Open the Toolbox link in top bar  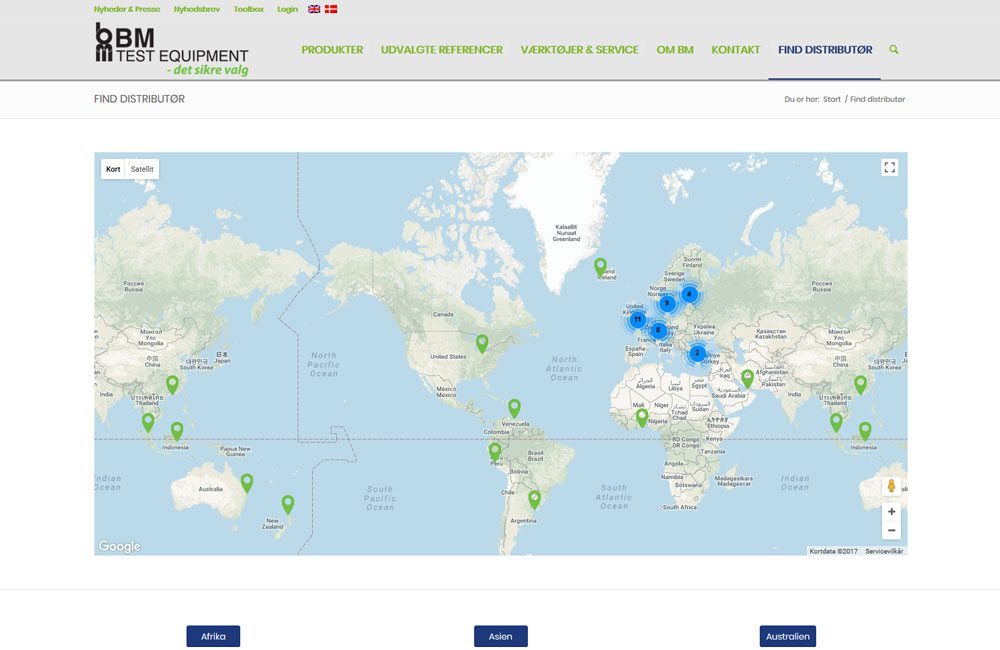click(249, 9)
